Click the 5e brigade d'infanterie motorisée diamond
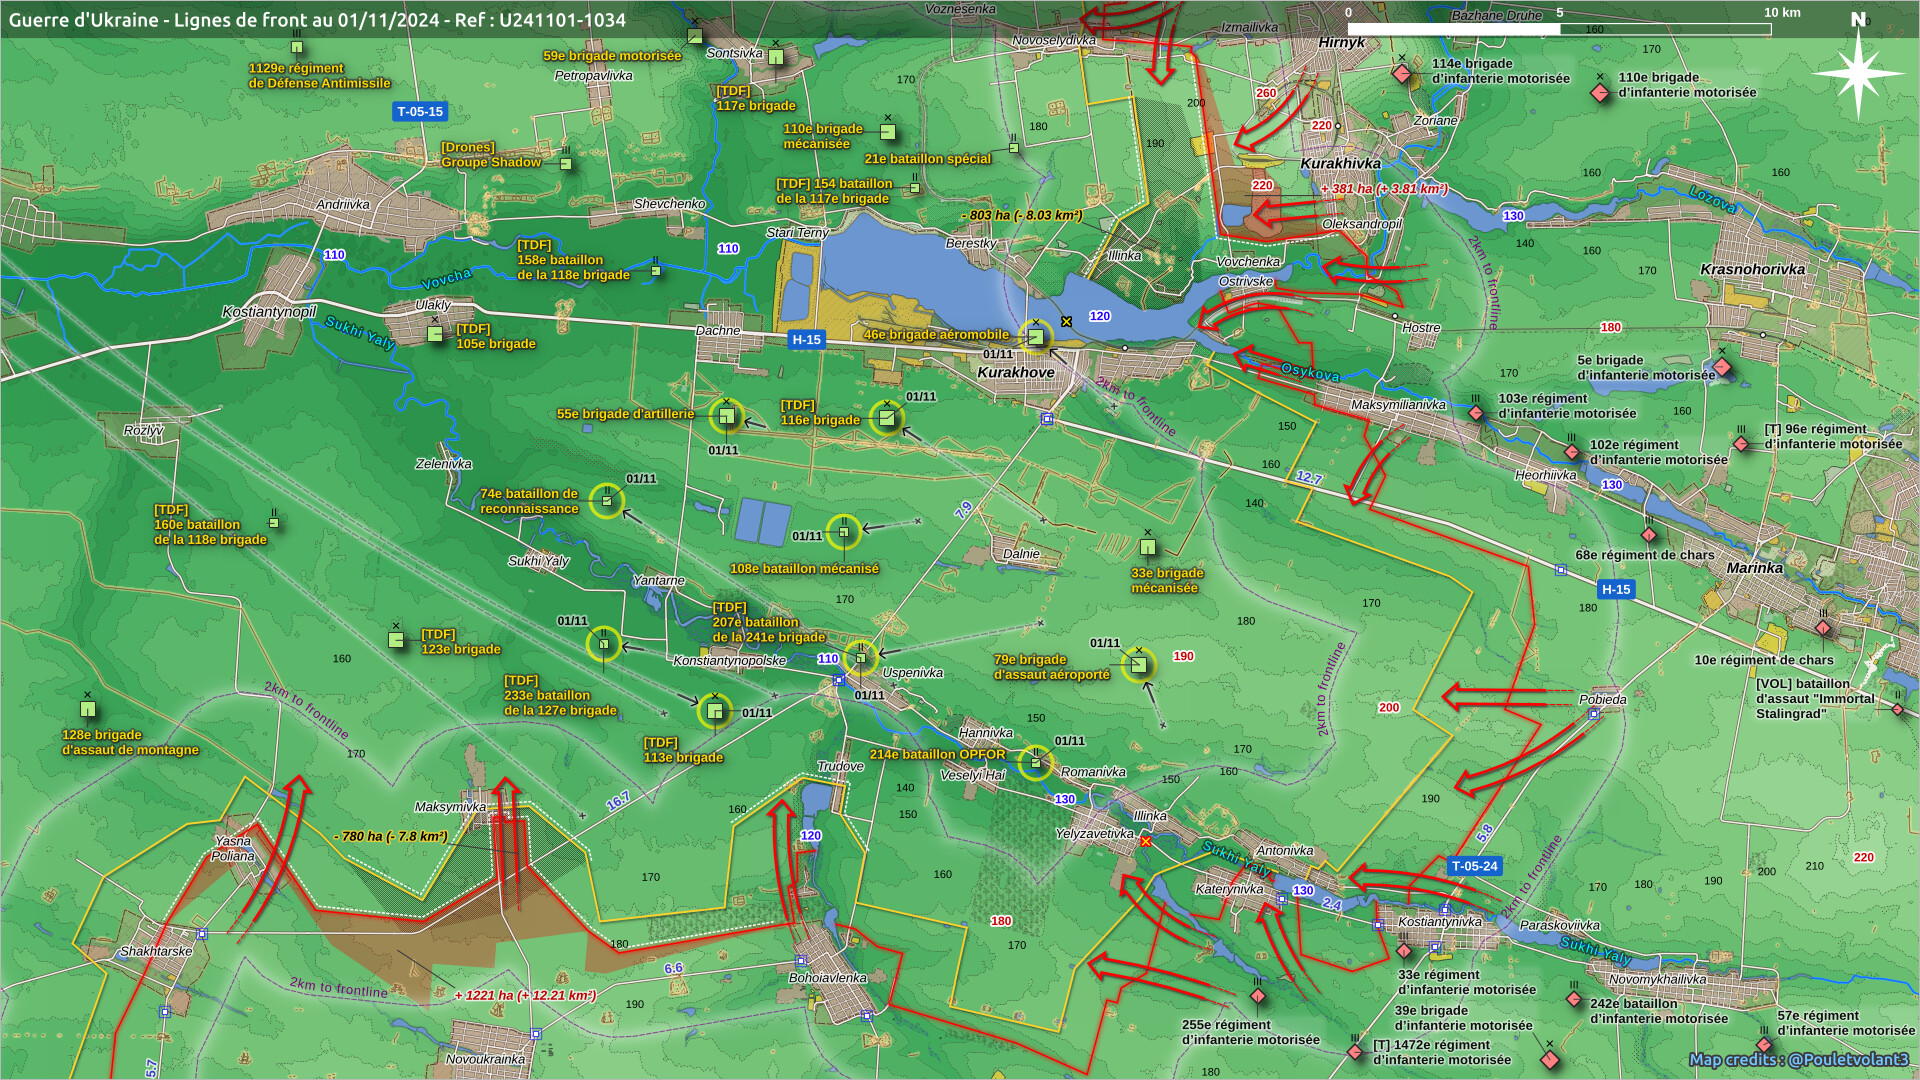The width and height of the screenshot is (1920, 1080). click(x=1722, y=367)
